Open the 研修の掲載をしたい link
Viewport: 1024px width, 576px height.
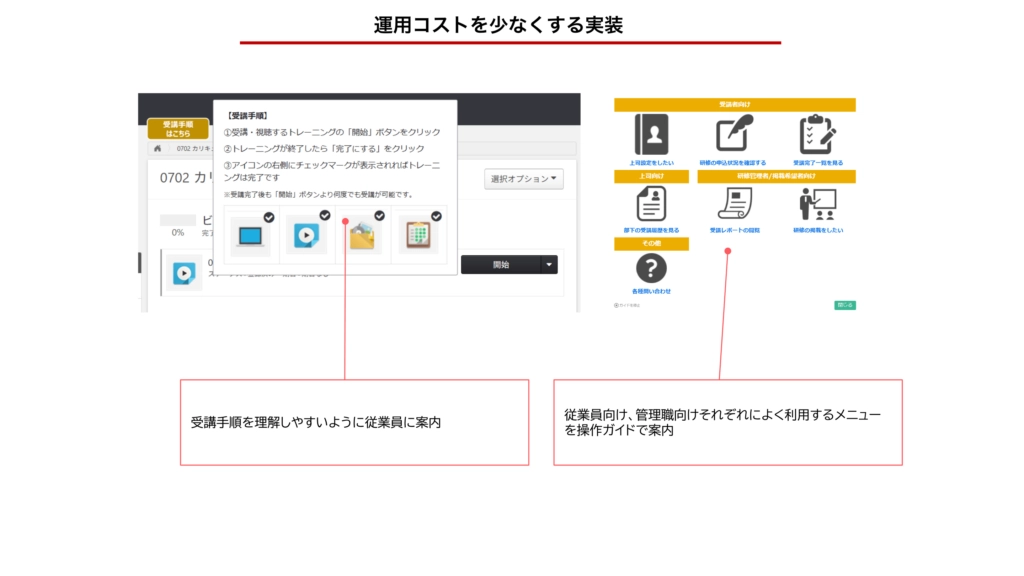coord(818,231)
